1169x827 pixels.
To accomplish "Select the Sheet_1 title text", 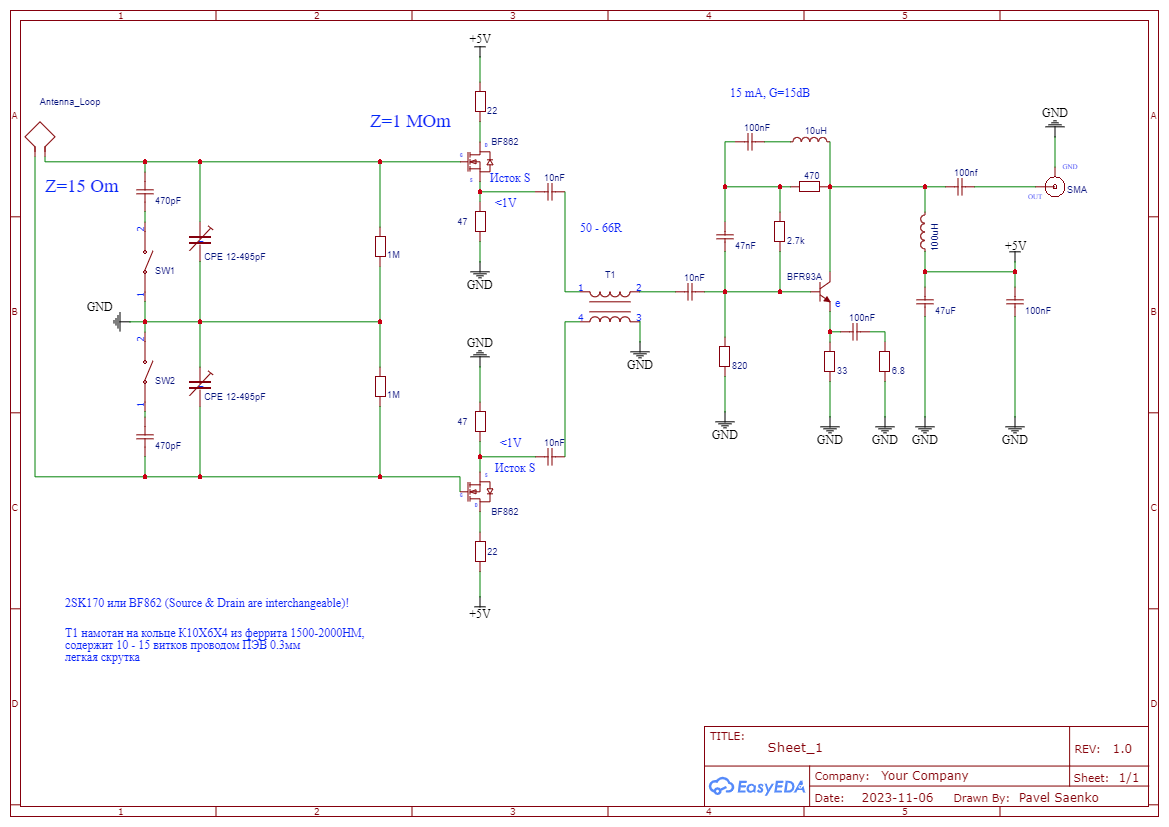I will coord(794,747).
